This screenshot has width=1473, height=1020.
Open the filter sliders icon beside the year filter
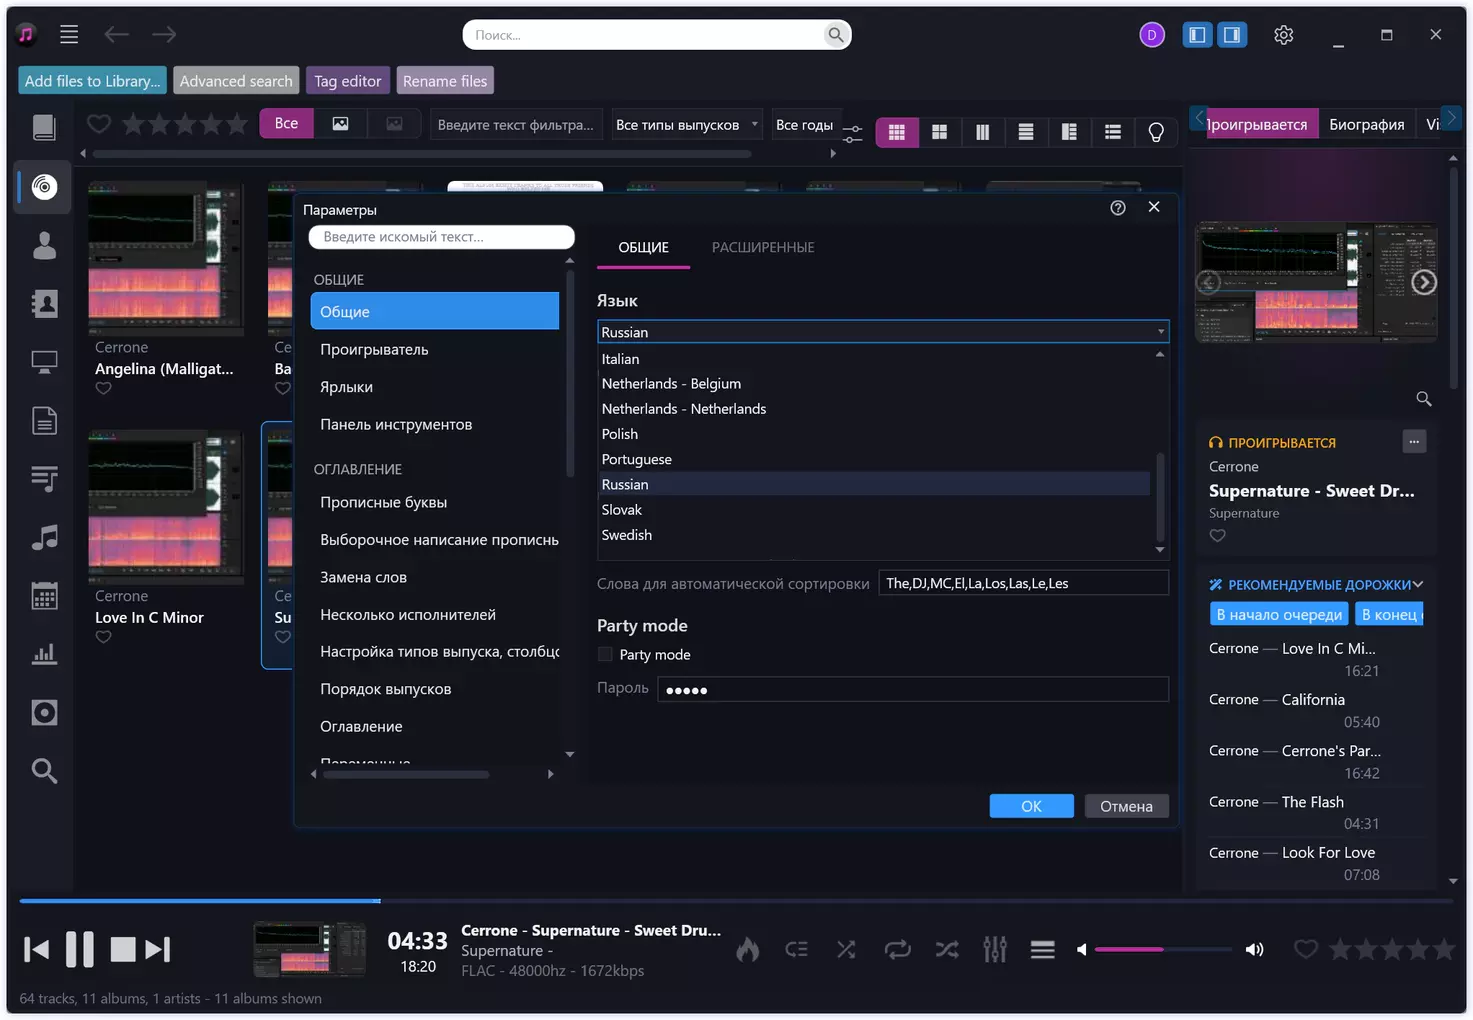[x=852, y=132]
